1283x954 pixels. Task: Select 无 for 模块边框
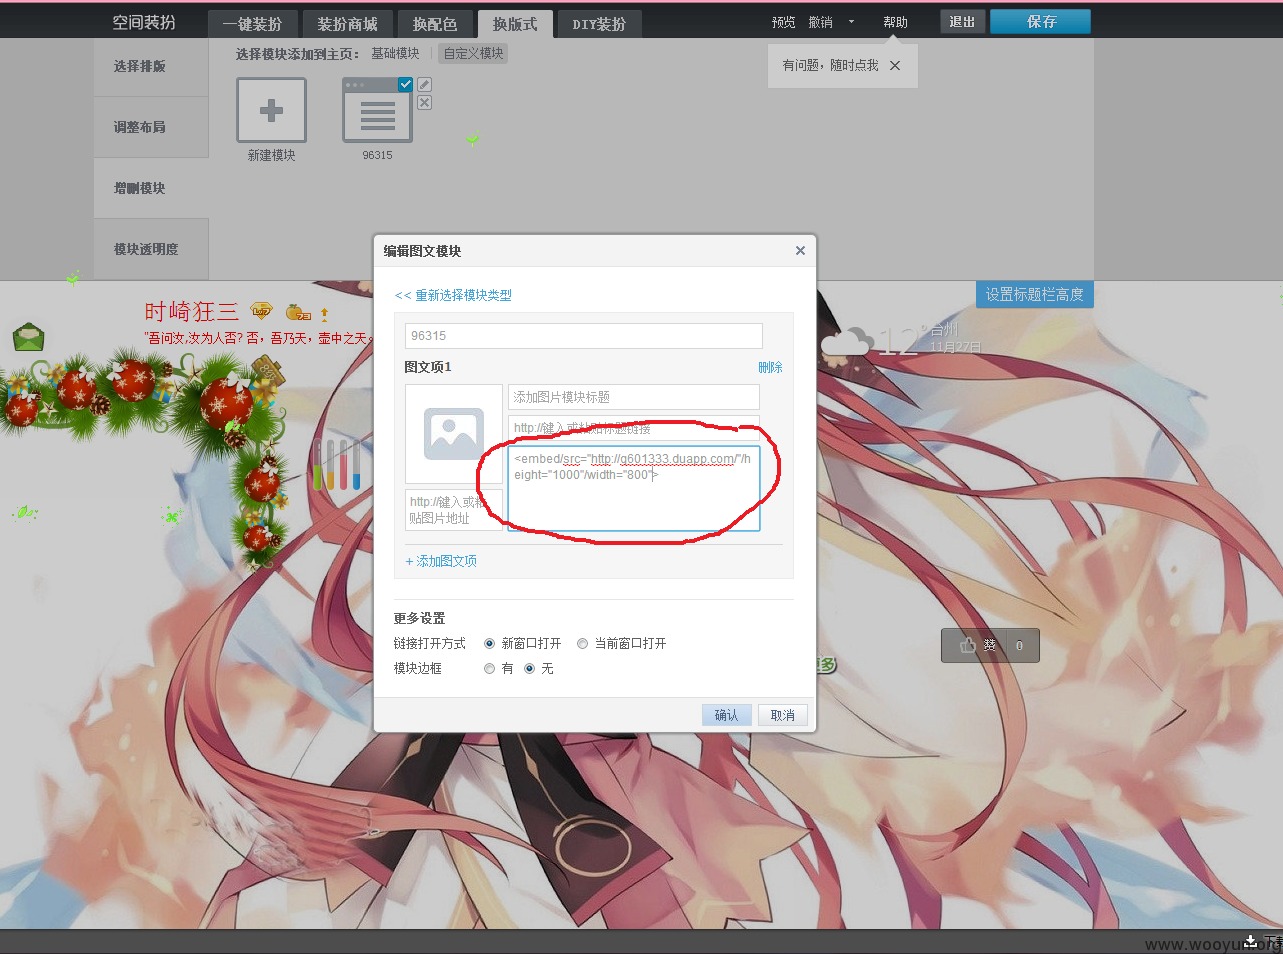coord(529,668)
